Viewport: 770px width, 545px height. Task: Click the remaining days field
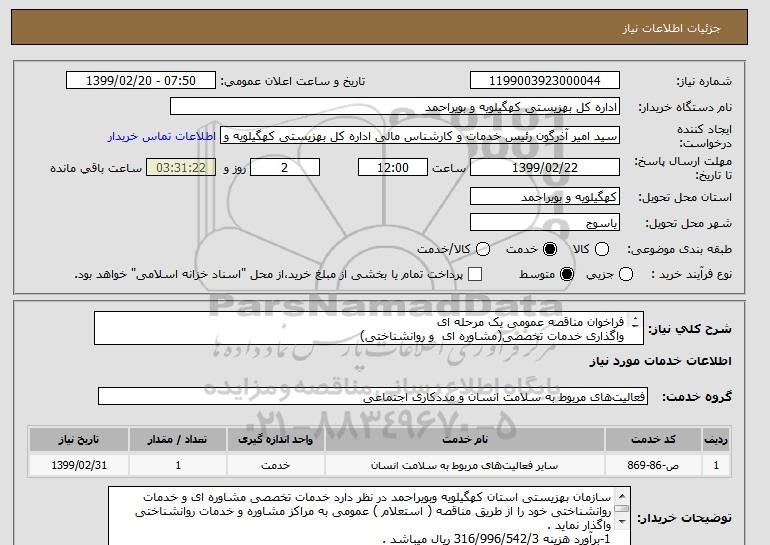click(x=285, y=167)
